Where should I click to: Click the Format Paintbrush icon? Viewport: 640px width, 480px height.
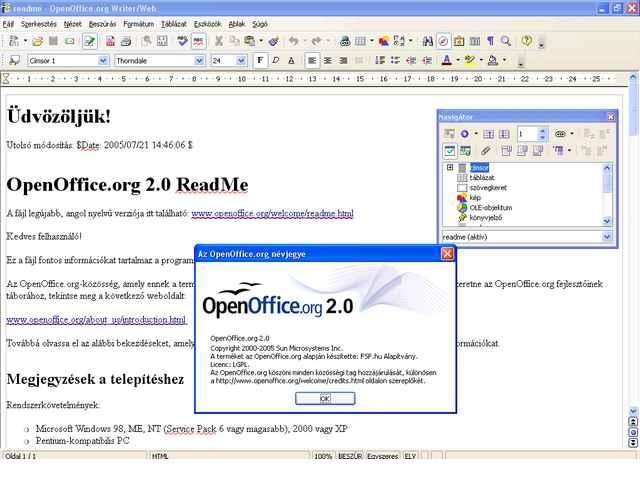[274, 41]
